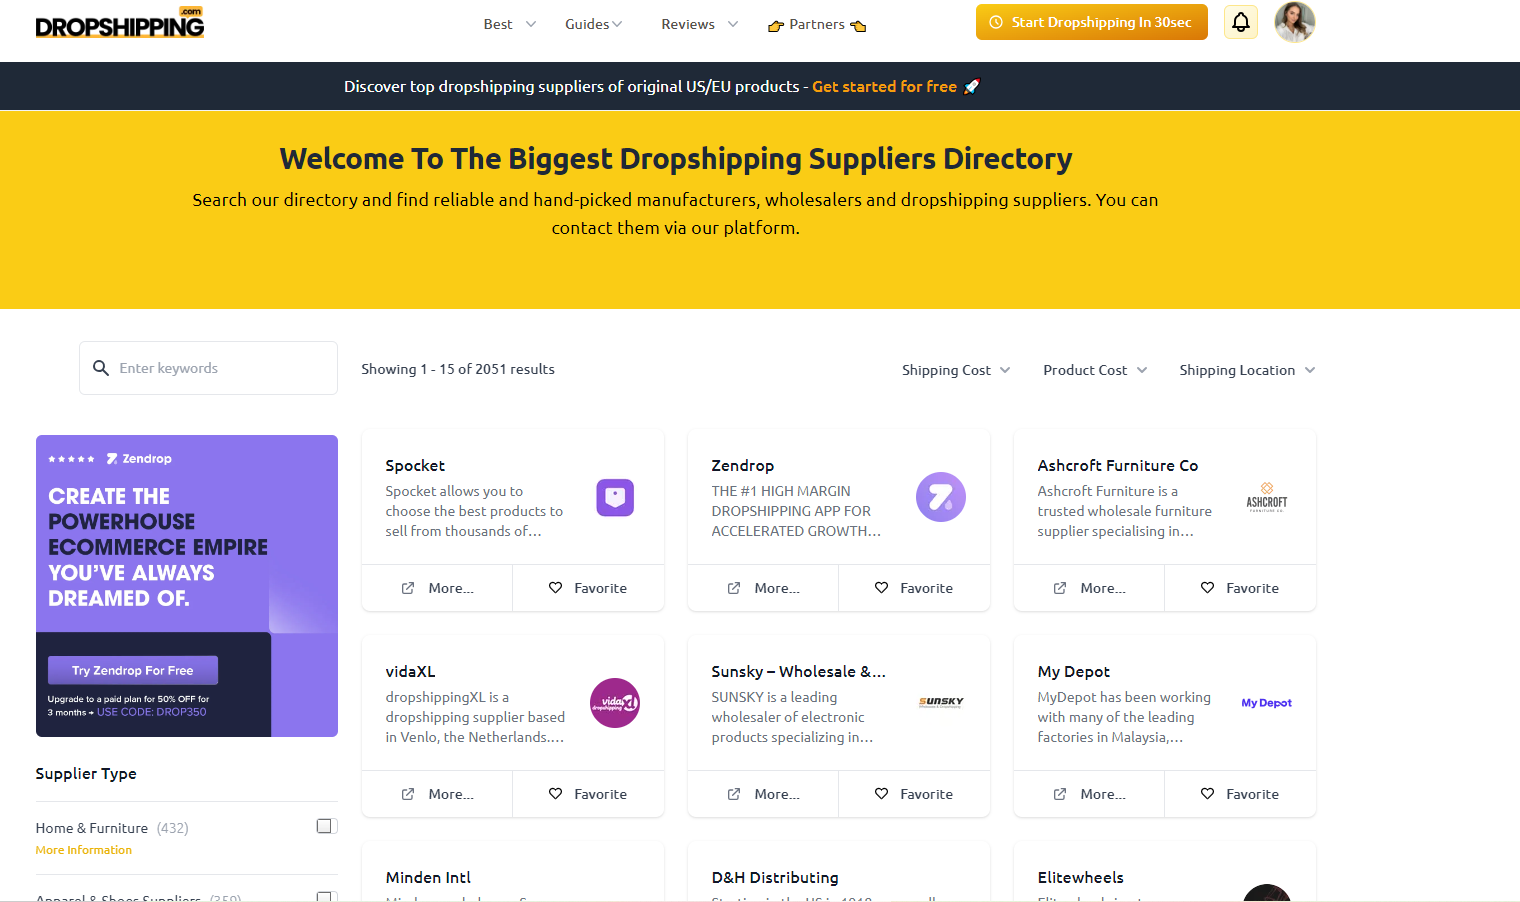Click Showing 1 - 15 of 2051 results text
The height and width of the screenshot is (902, 1520).
pos(458,369)
